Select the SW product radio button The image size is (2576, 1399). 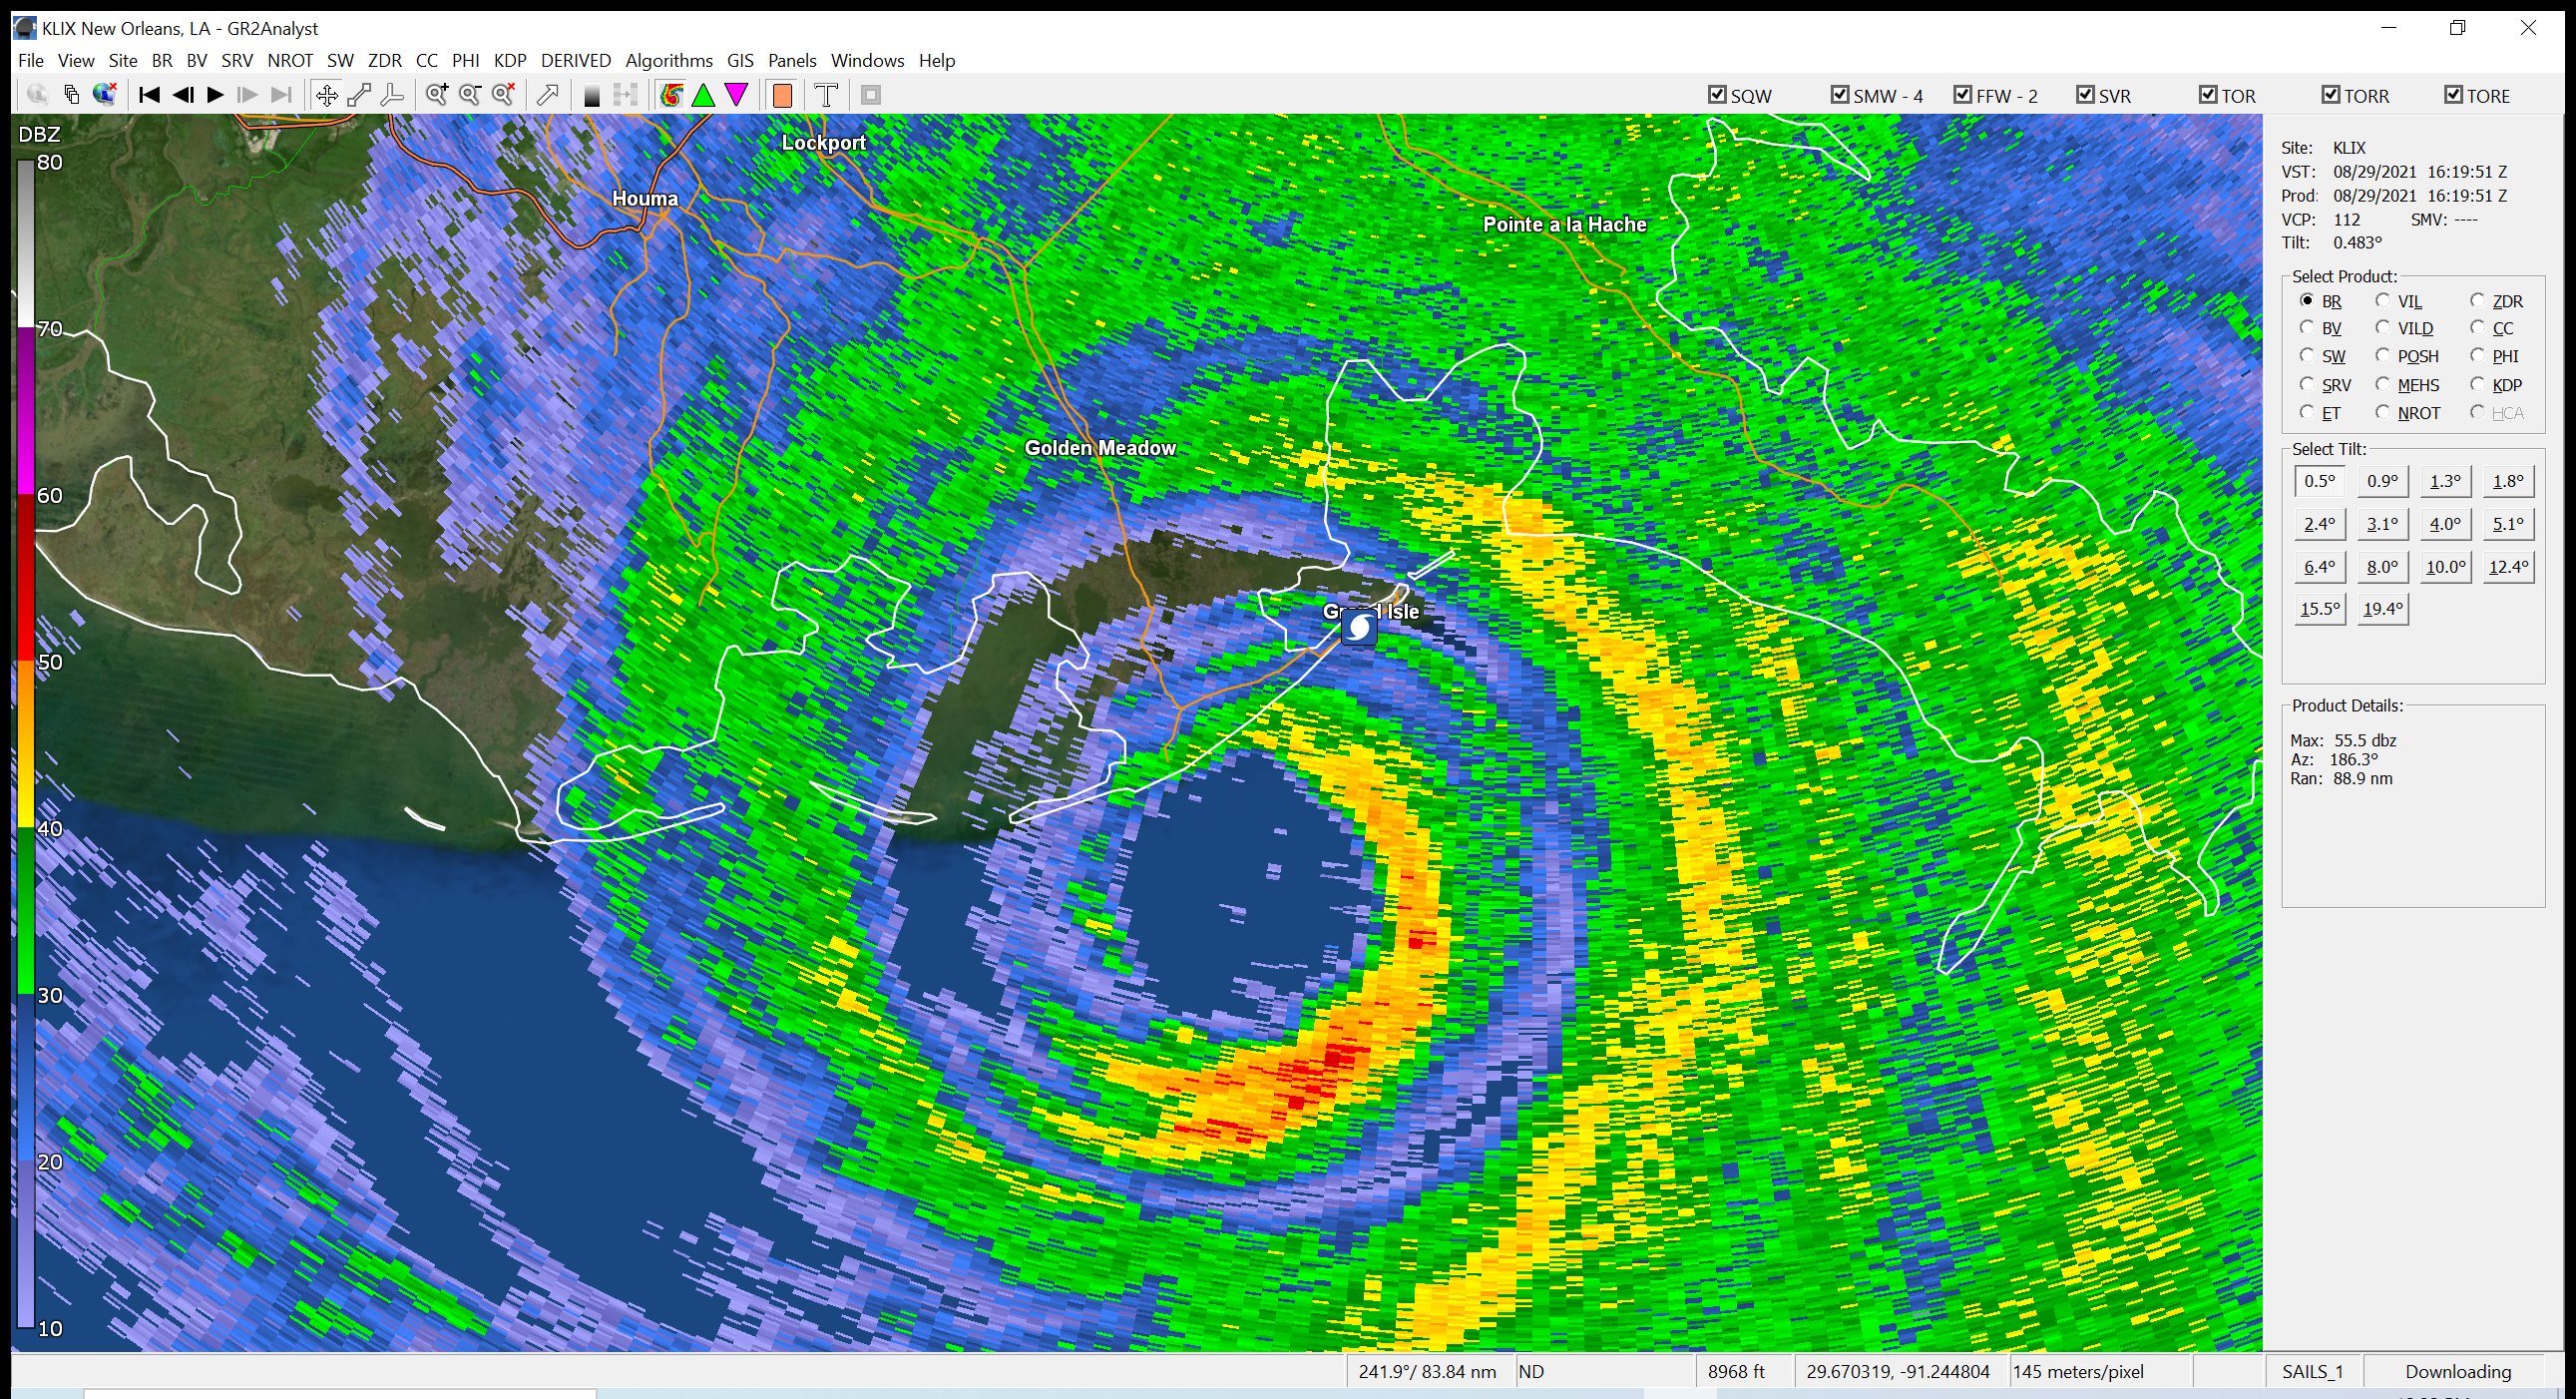point(2307,355)
